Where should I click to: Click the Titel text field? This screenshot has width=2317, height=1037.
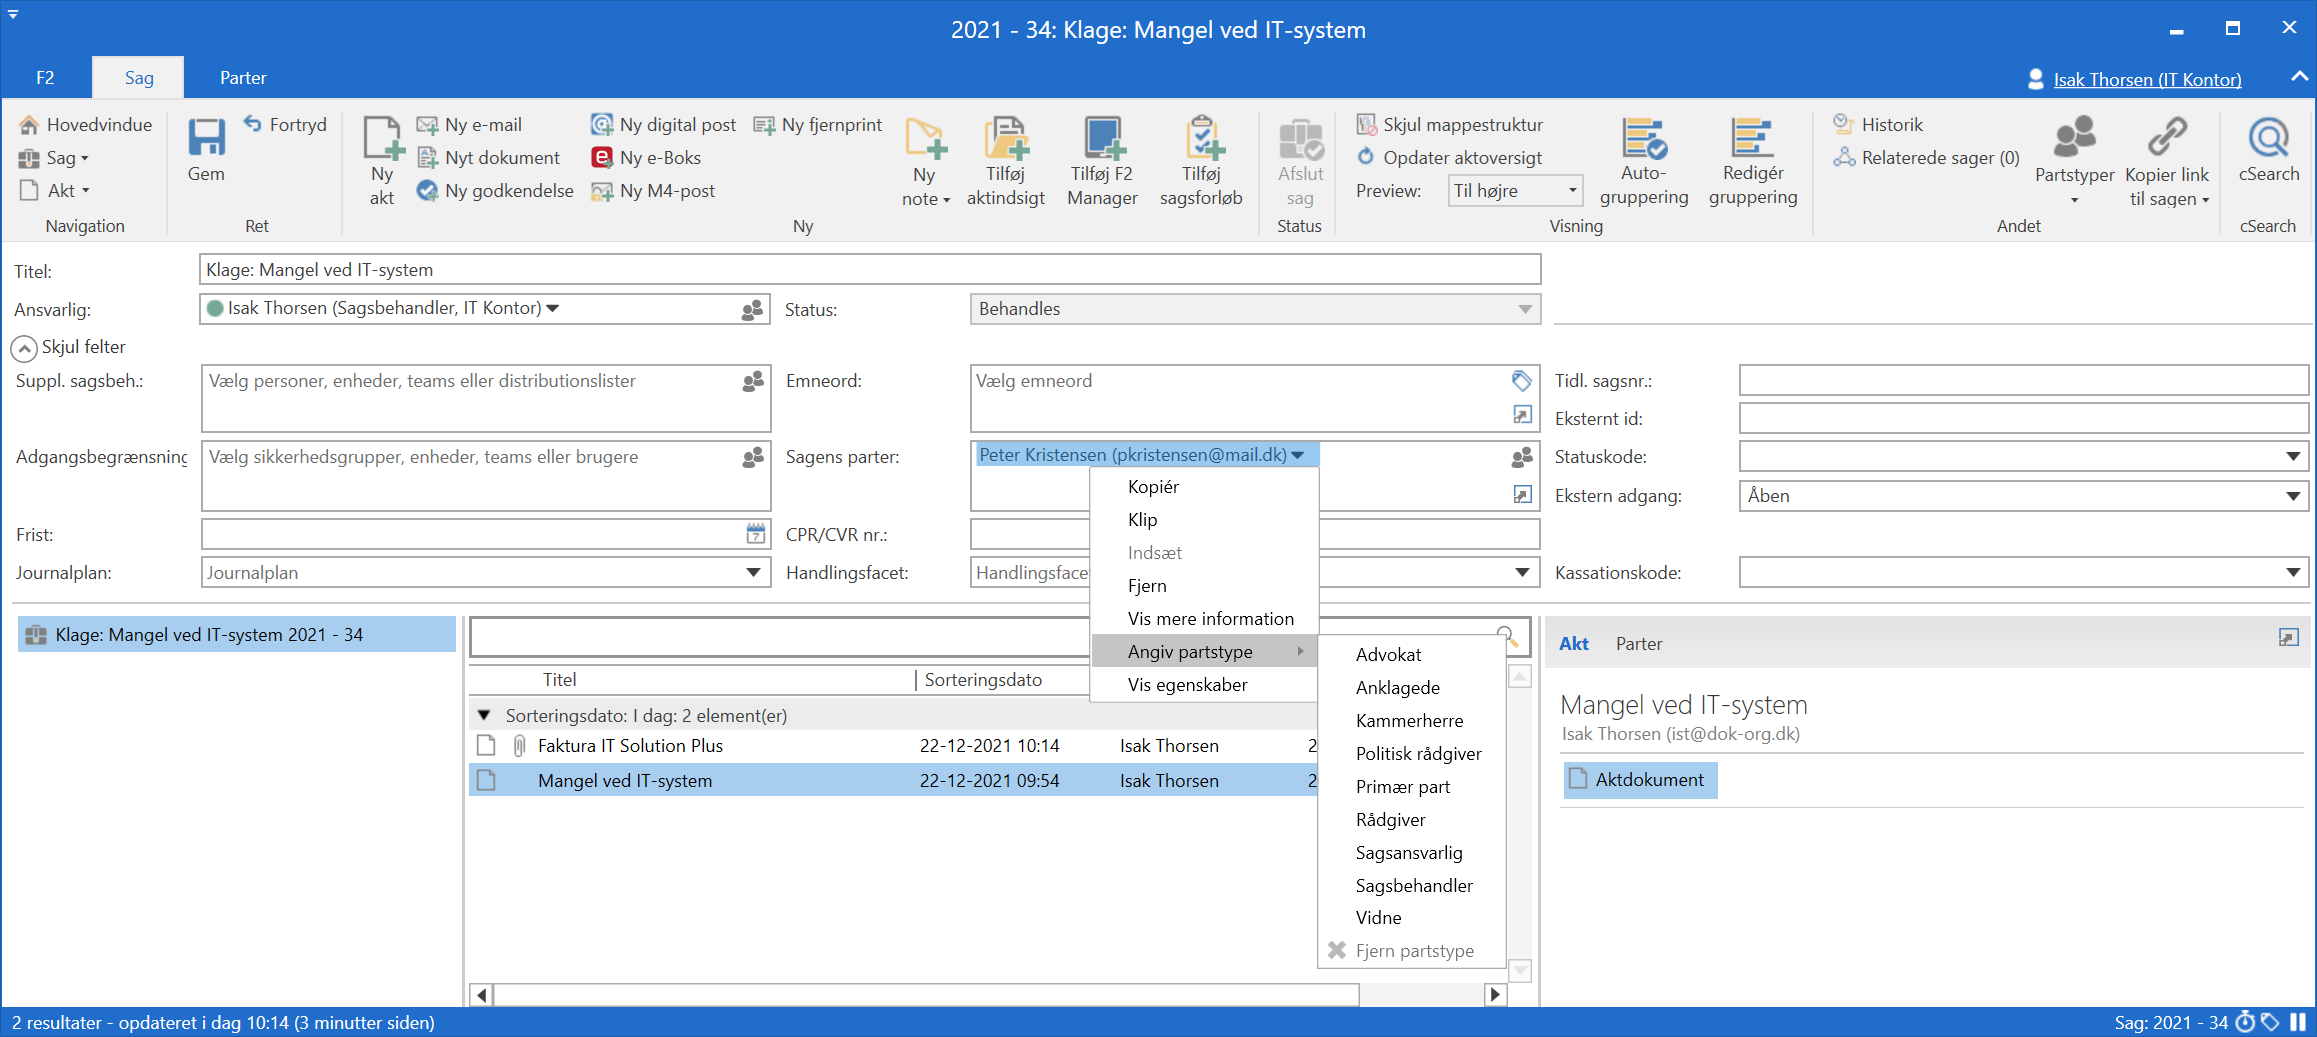pyautogui.click(x=870, y=270)
